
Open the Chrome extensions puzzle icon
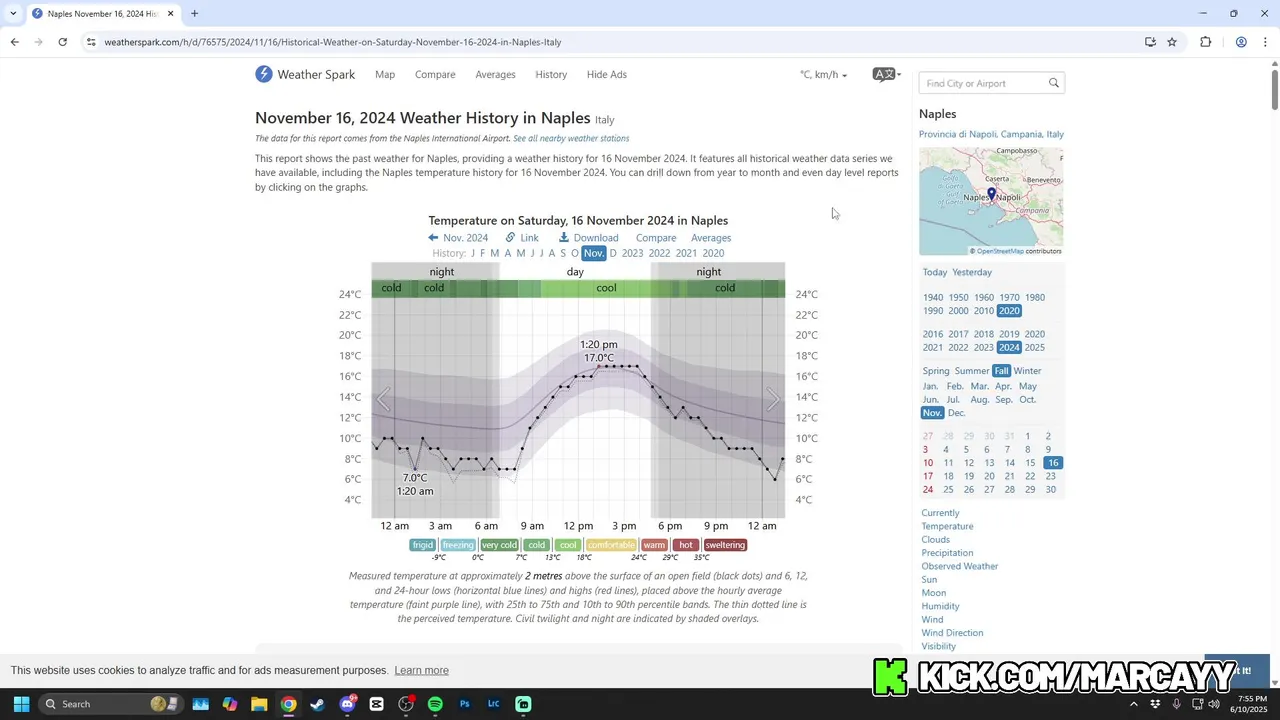point(1205,42)
